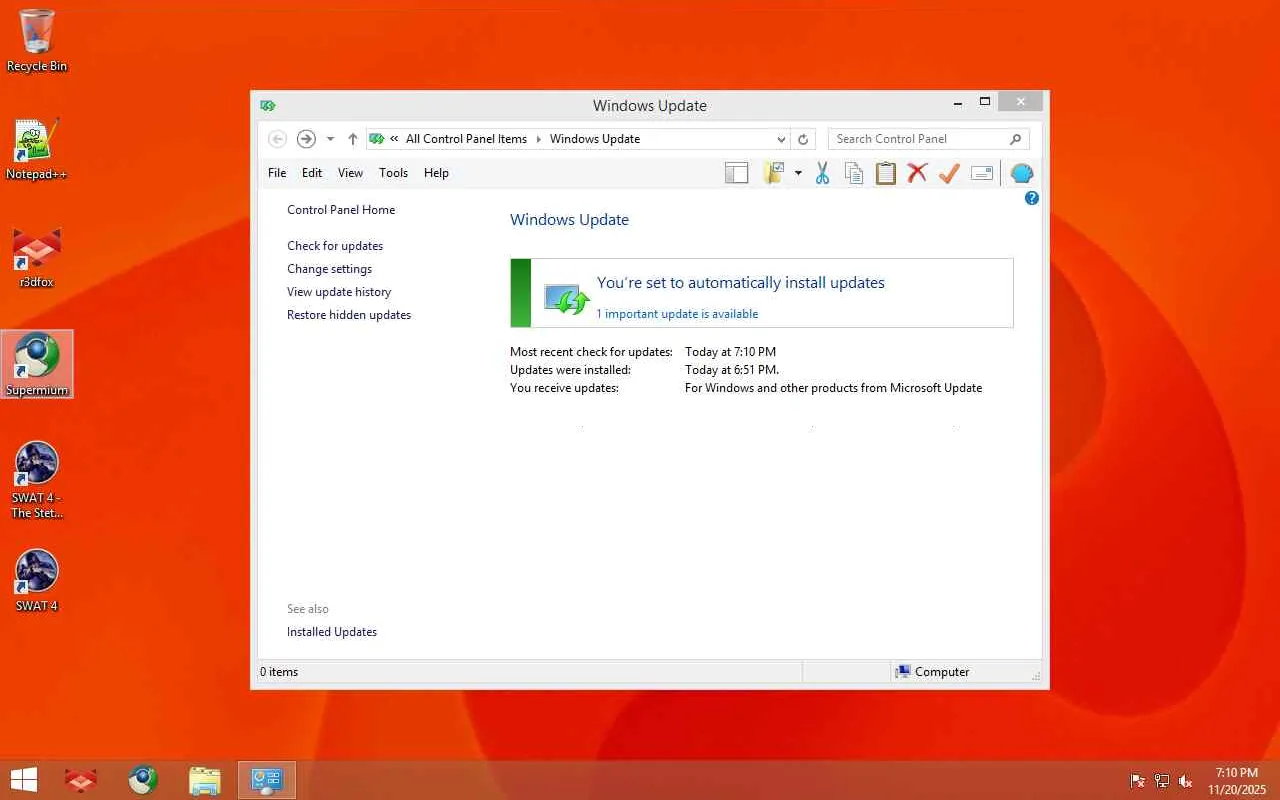Screen dimensions: 1280x800
Task: Click the breadcrumb double-chevron expander
Action: [395, 139]
